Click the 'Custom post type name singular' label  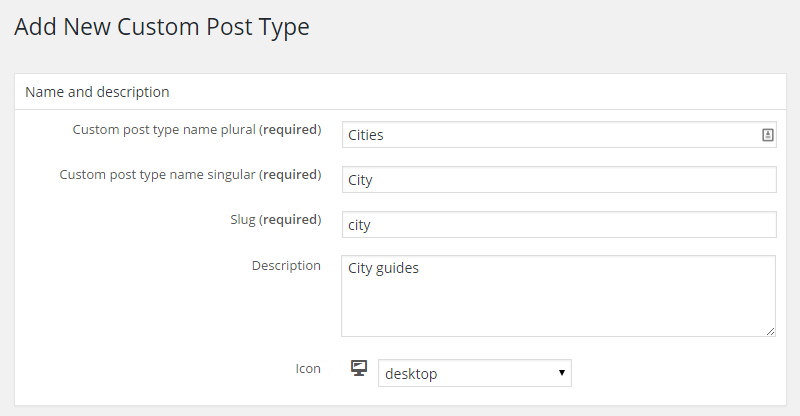[157, 175]
